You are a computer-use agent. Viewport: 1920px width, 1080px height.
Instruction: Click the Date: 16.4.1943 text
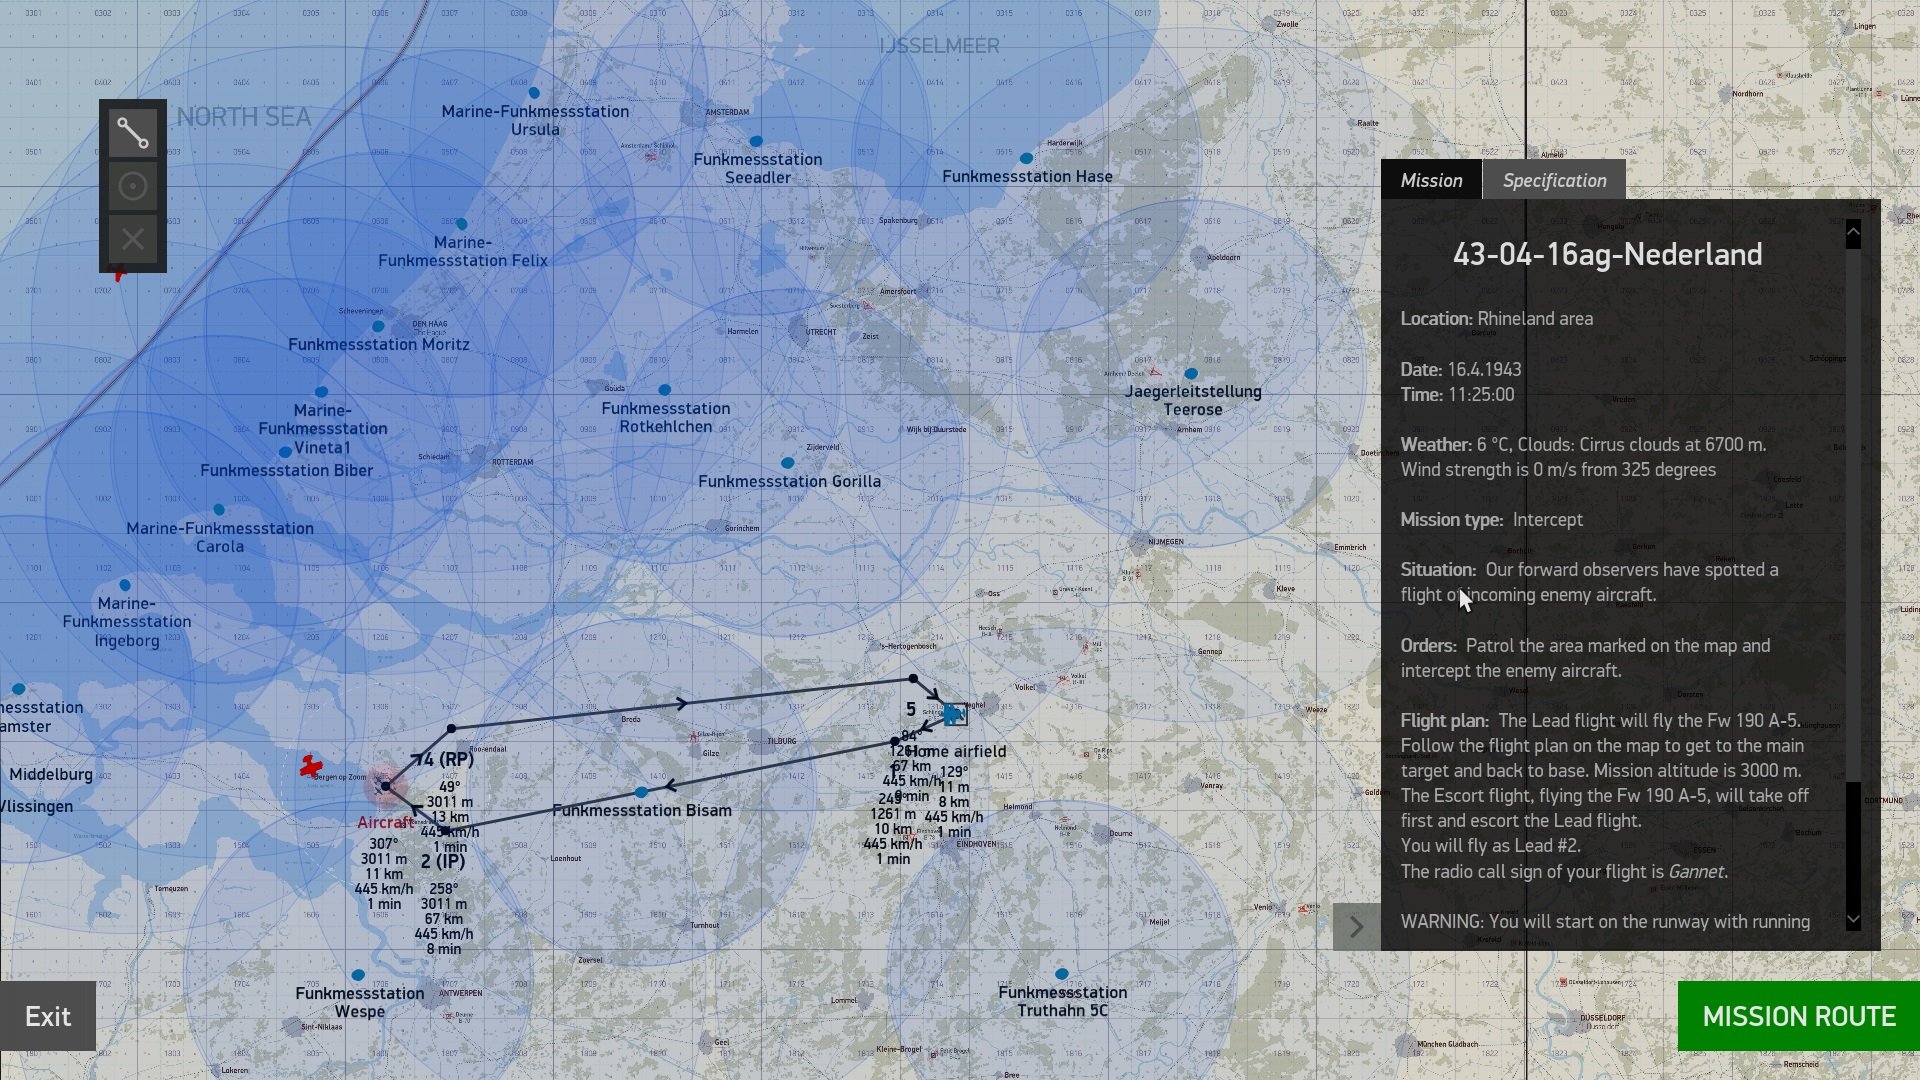click(1460, 369)
